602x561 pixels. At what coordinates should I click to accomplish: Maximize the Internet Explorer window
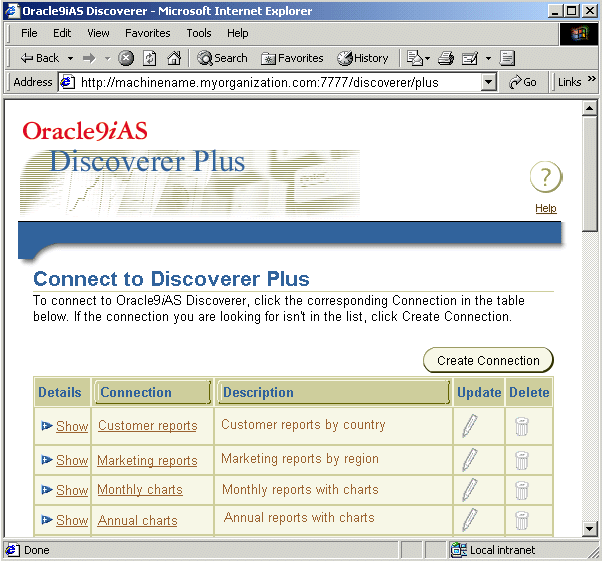pos(572,11)
